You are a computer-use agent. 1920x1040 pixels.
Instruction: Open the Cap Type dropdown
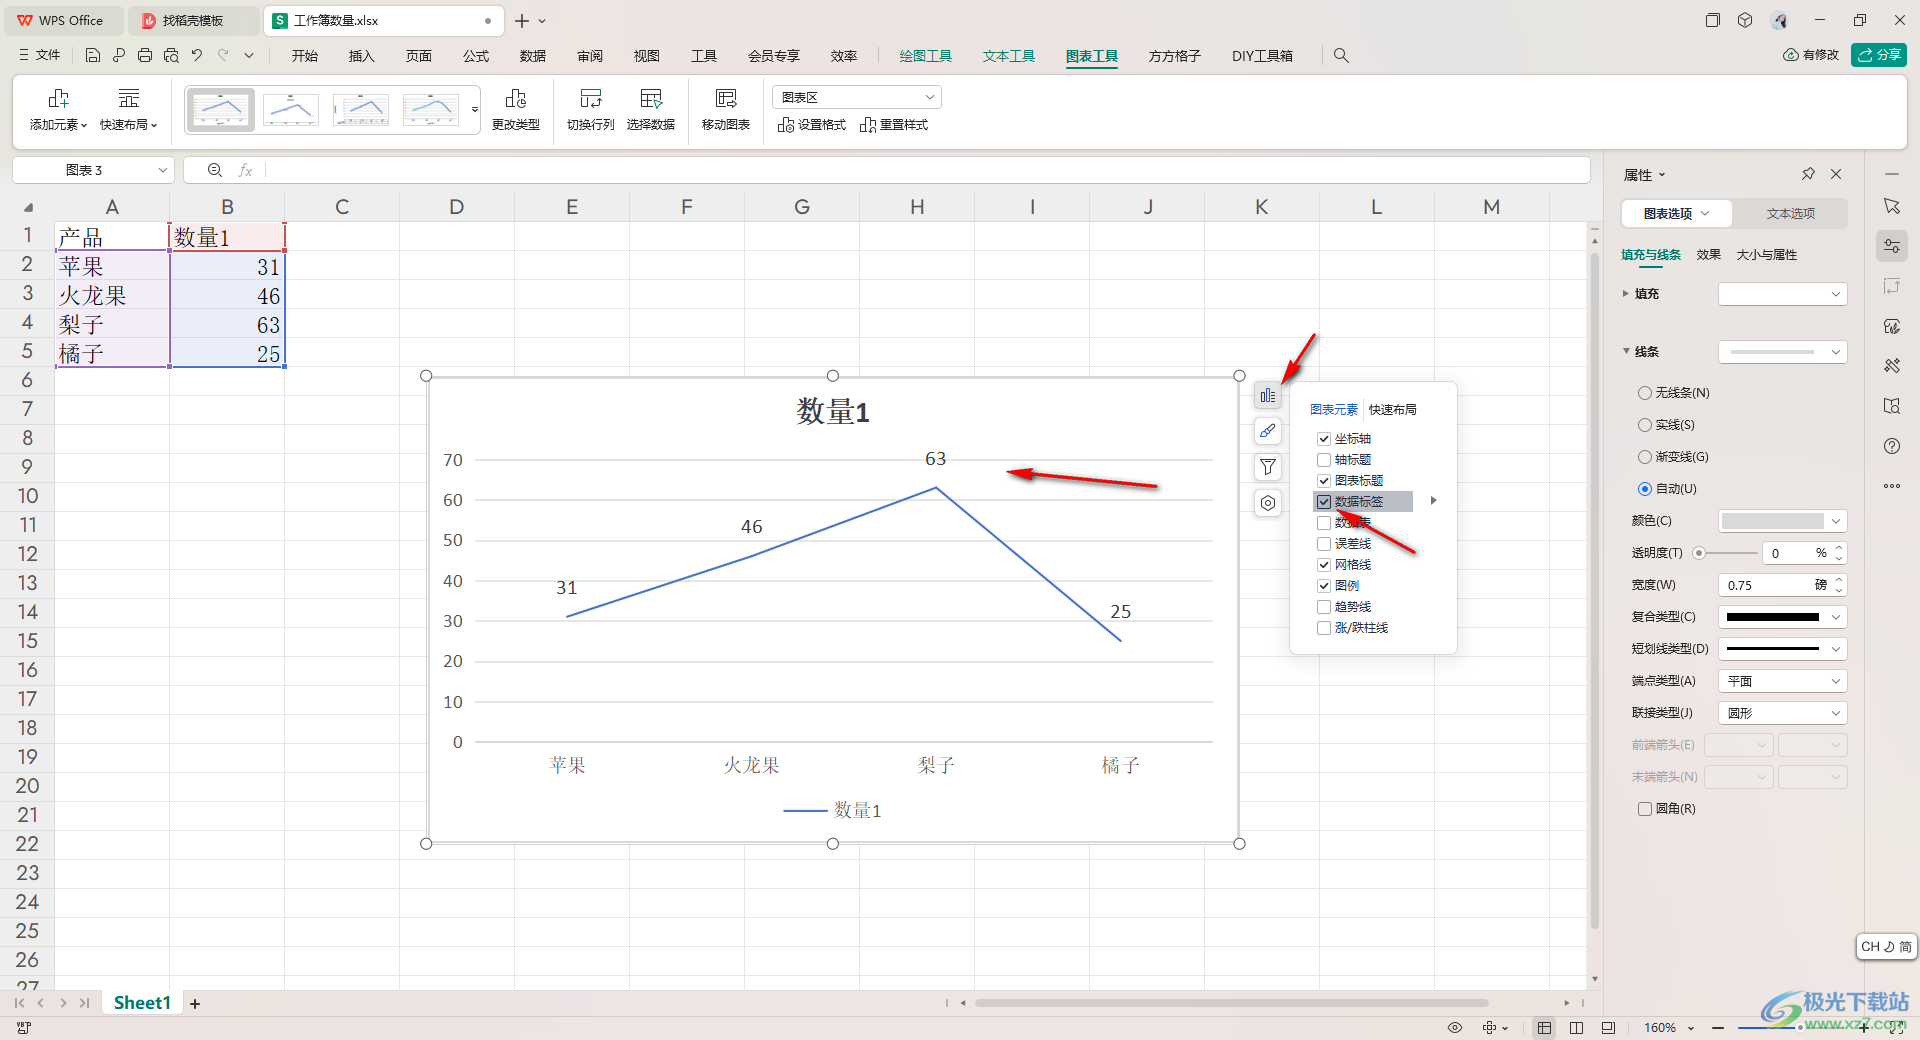[x=1782, y=681]
